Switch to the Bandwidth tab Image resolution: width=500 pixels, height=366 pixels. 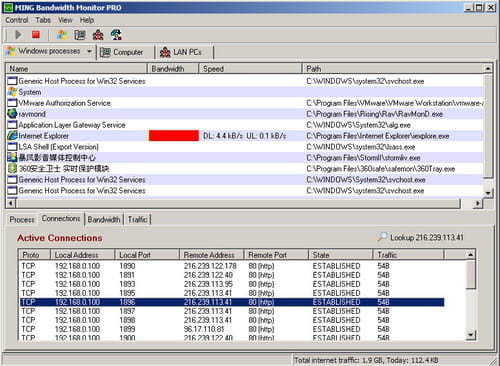(104, 219)
